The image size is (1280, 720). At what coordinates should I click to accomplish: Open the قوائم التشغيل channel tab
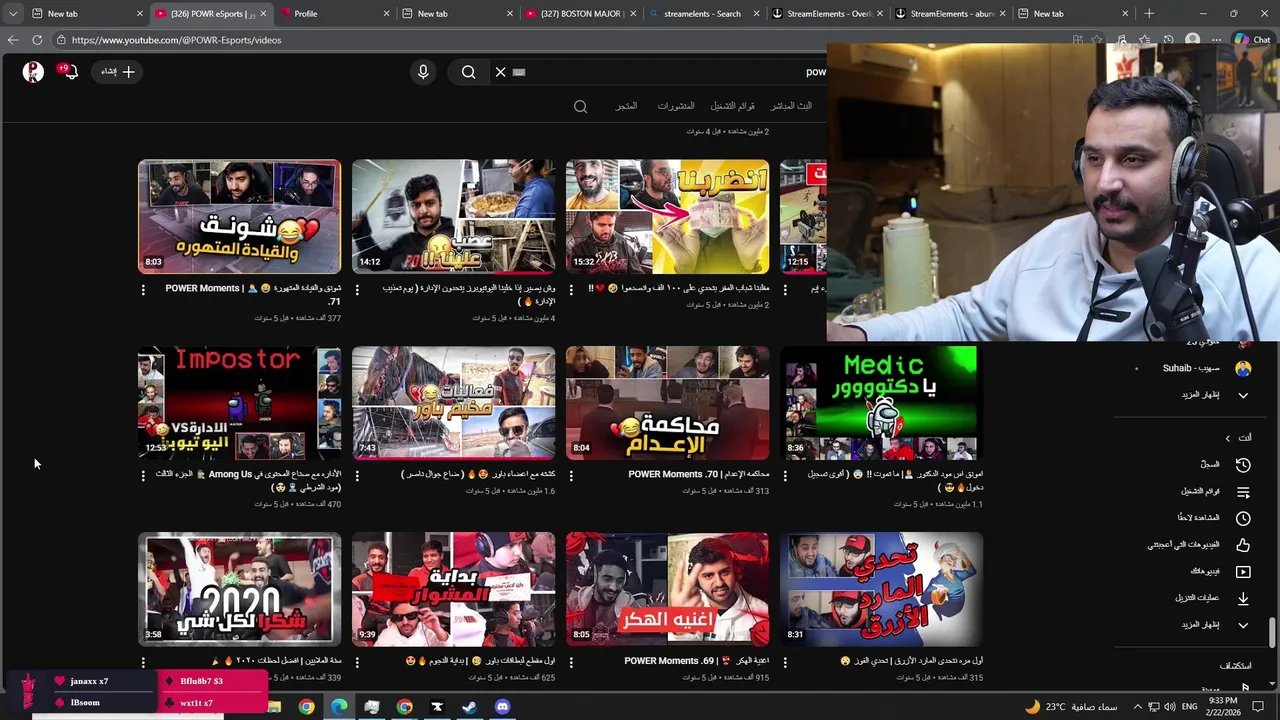[732, 106]
